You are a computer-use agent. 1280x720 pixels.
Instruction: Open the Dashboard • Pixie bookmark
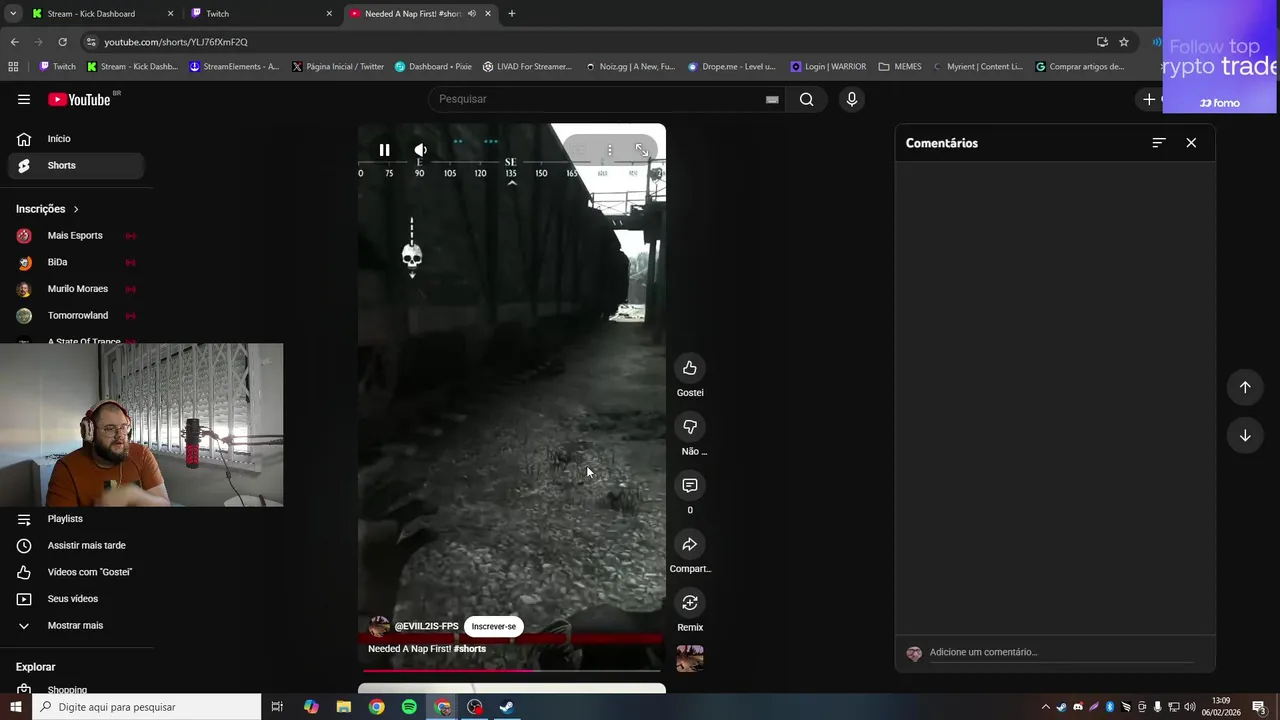pyautogui.click(x=433, y=67)
